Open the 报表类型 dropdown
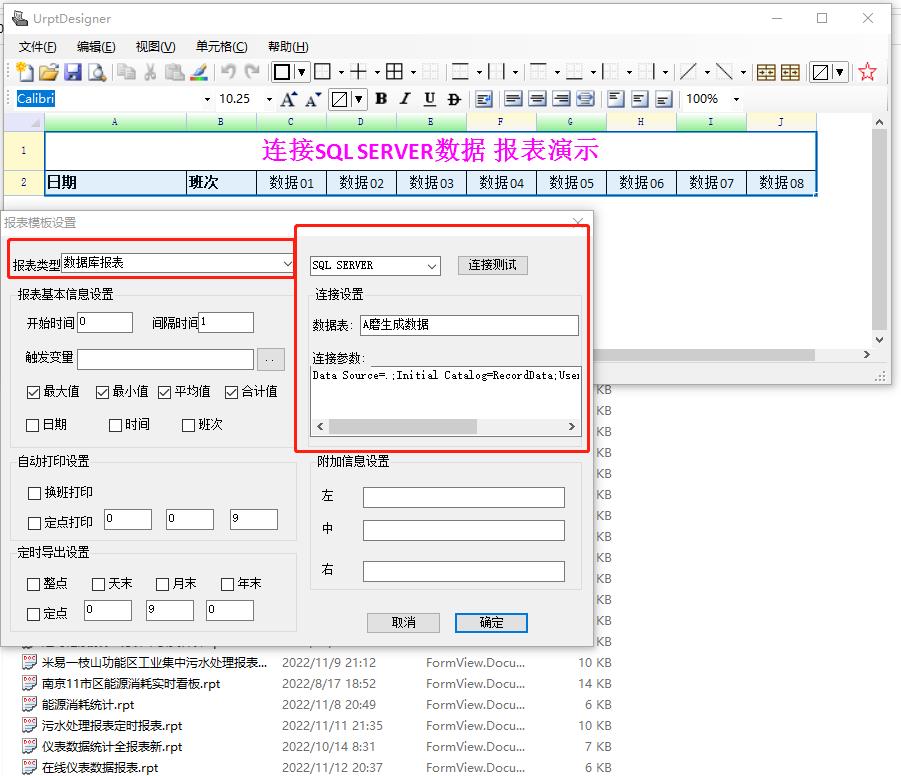 click(287, 263)
